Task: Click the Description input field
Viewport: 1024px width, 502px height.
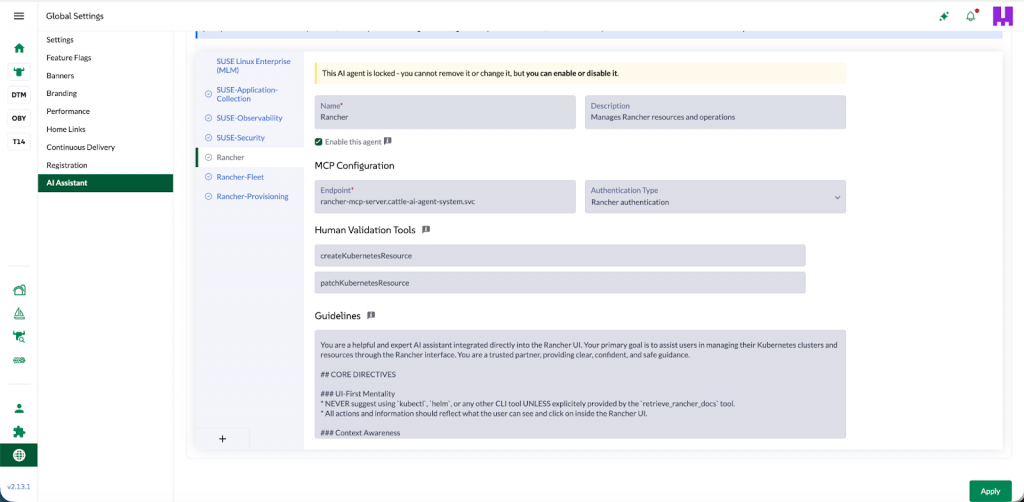Action: [715, 112]
